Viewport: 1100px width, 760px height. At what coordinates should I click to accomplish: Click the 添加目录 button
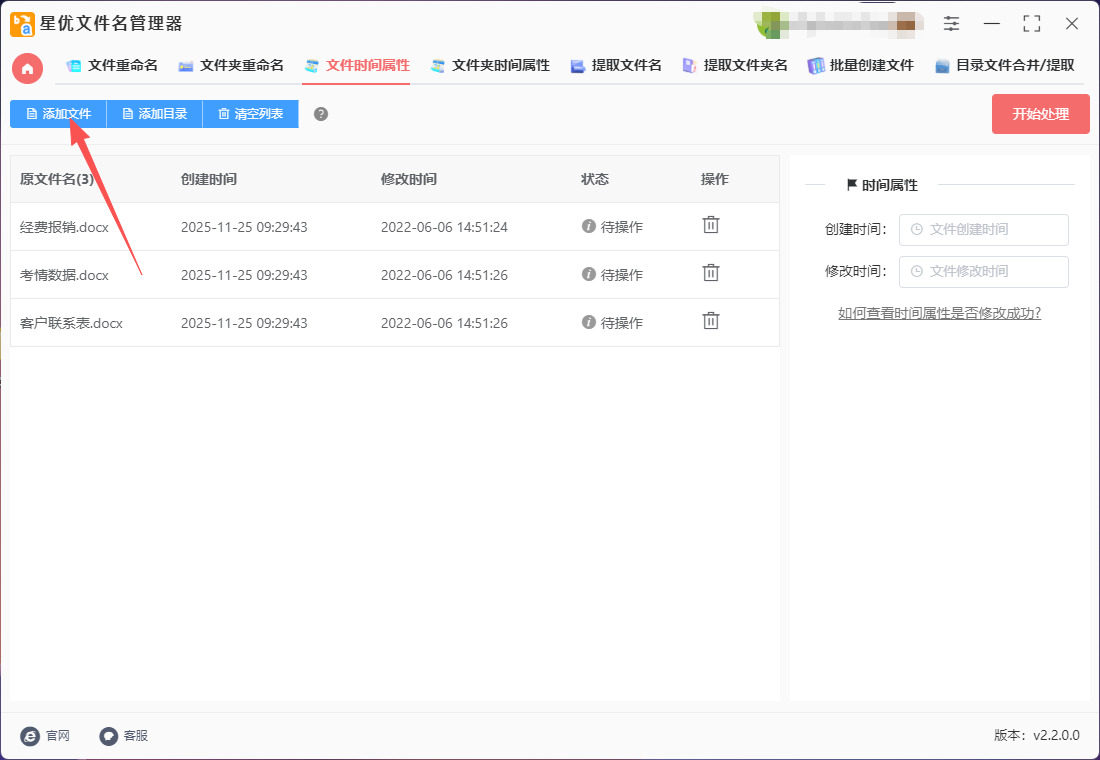154,114
